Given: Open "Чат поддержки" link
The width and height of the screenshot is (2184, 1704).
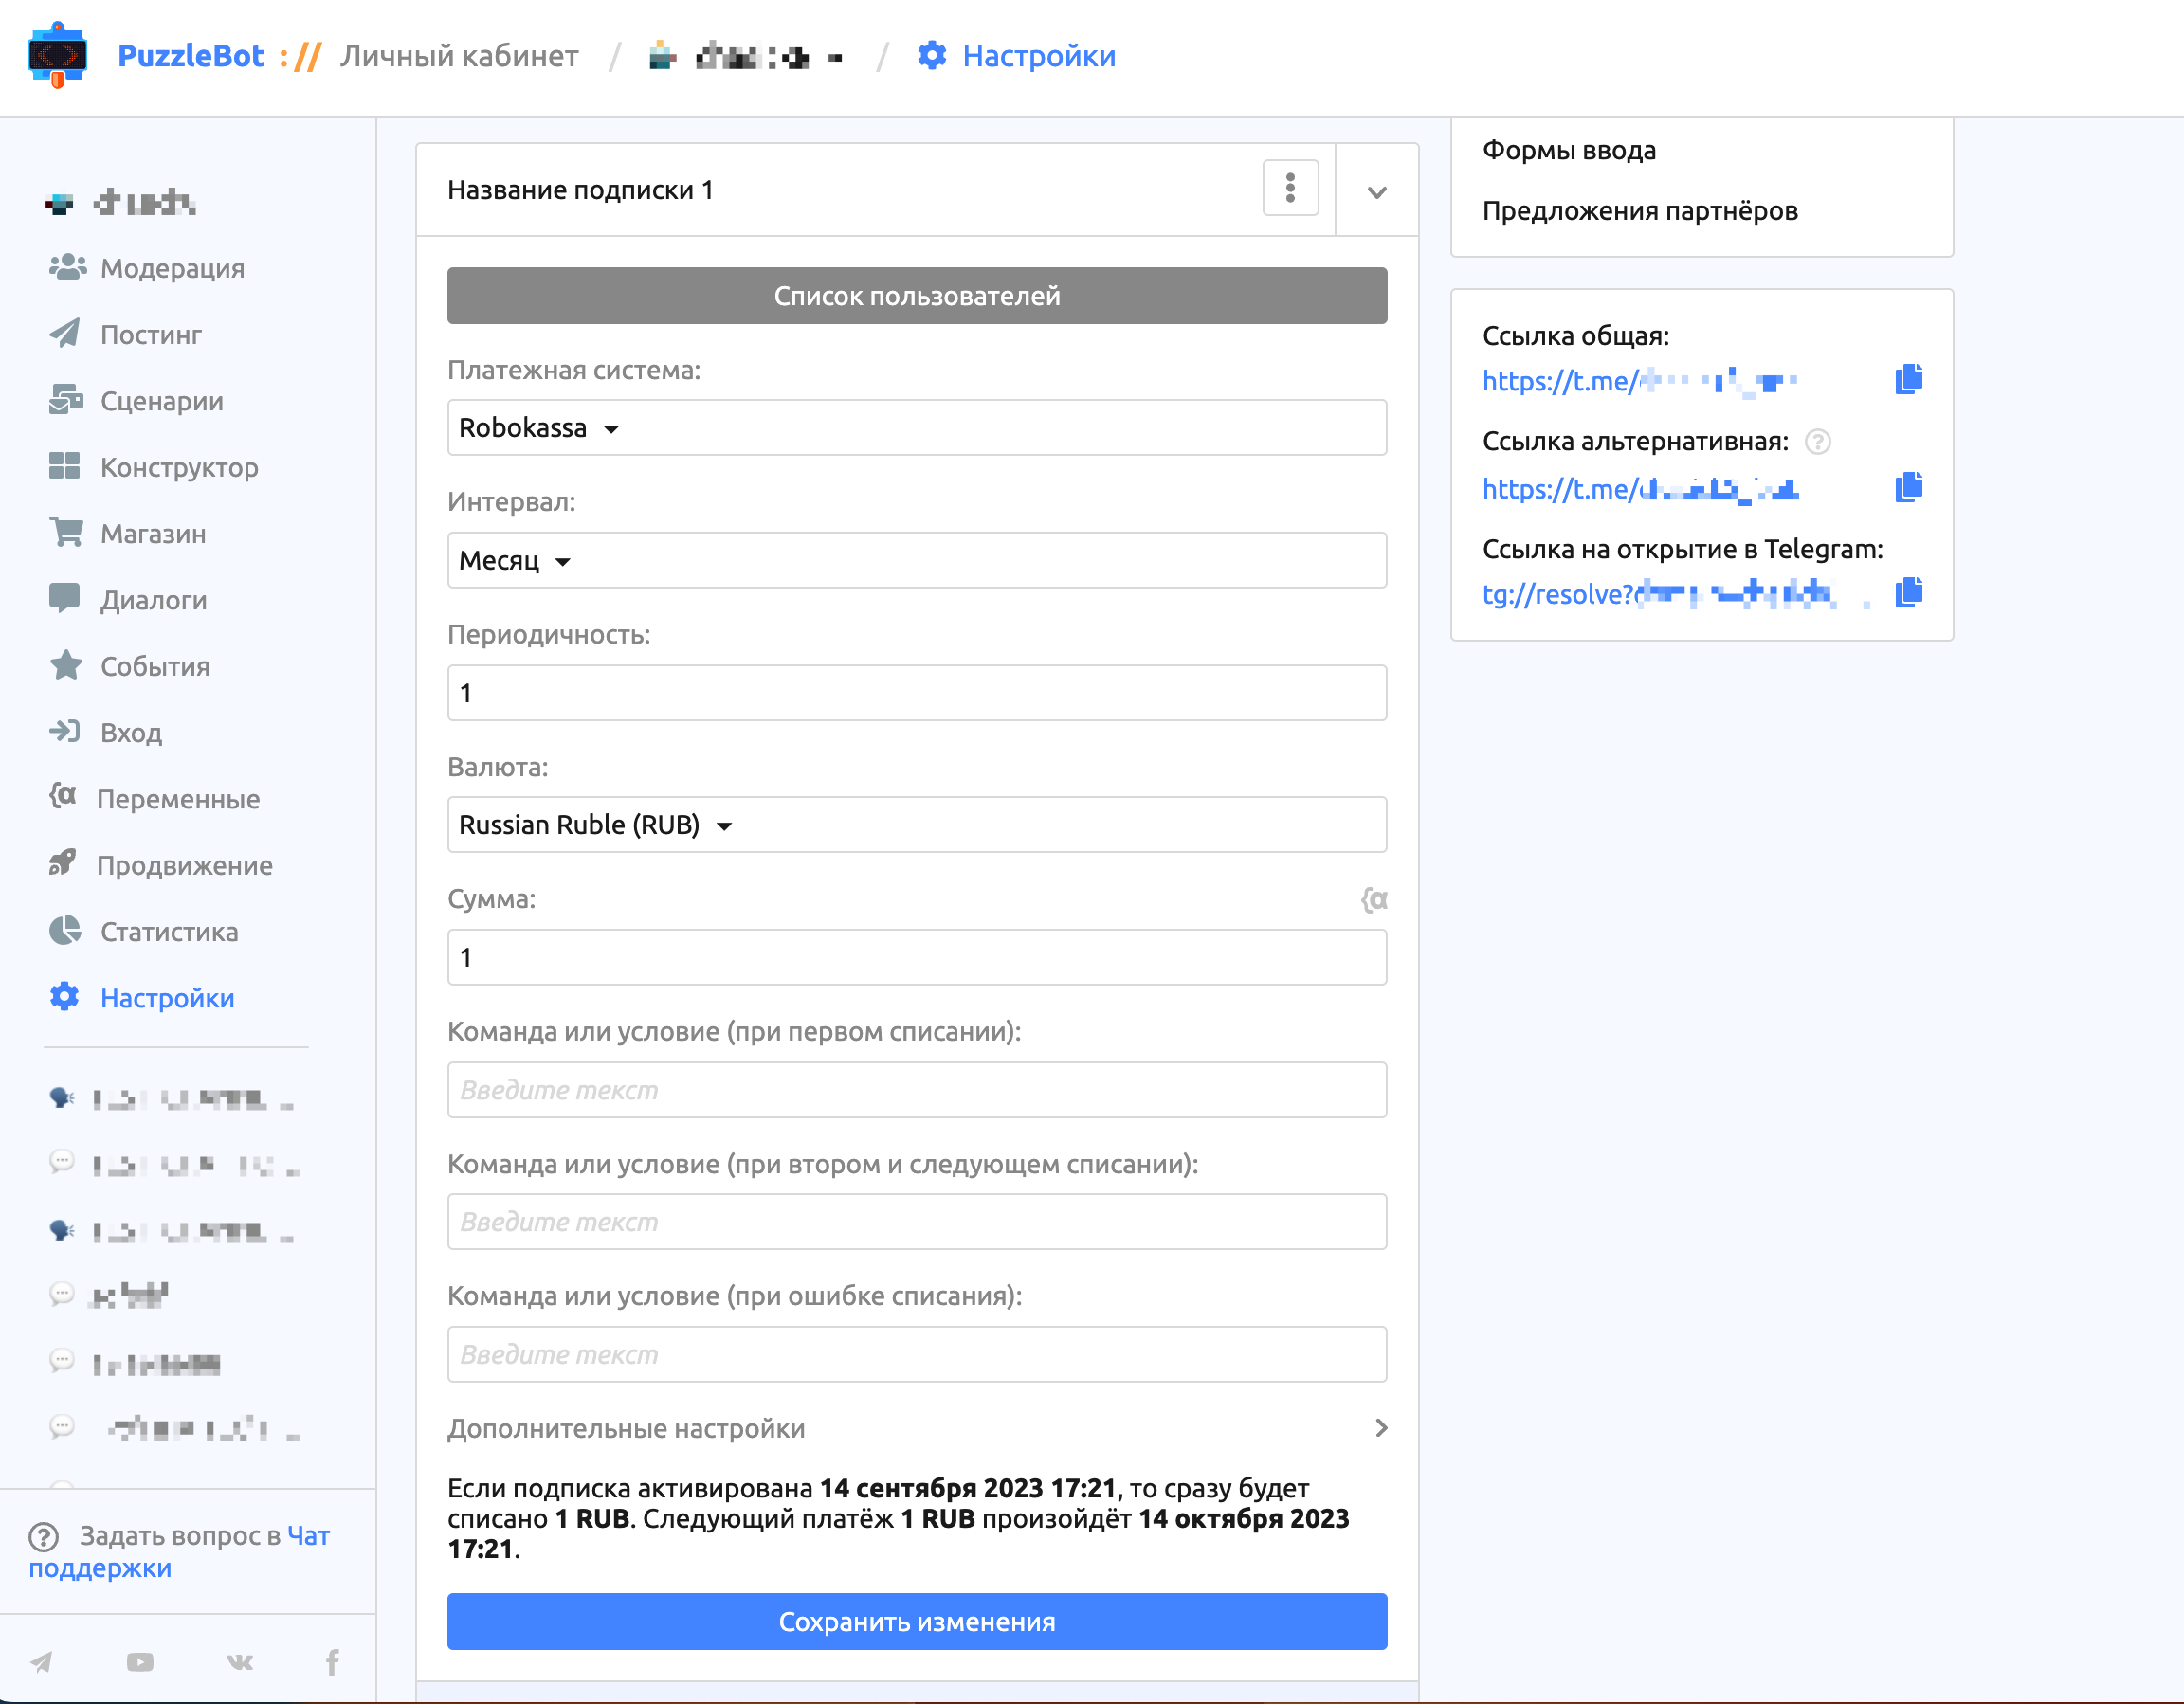Looking at the screenshot, I should (x=180, y=1551).
